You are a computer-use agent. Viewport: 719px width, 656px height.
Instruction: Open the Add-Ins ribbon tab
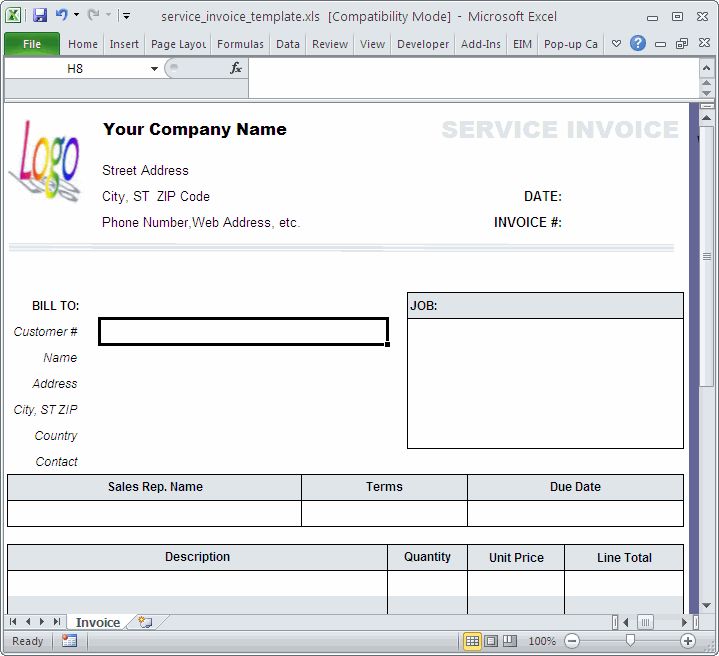point(481,44)
